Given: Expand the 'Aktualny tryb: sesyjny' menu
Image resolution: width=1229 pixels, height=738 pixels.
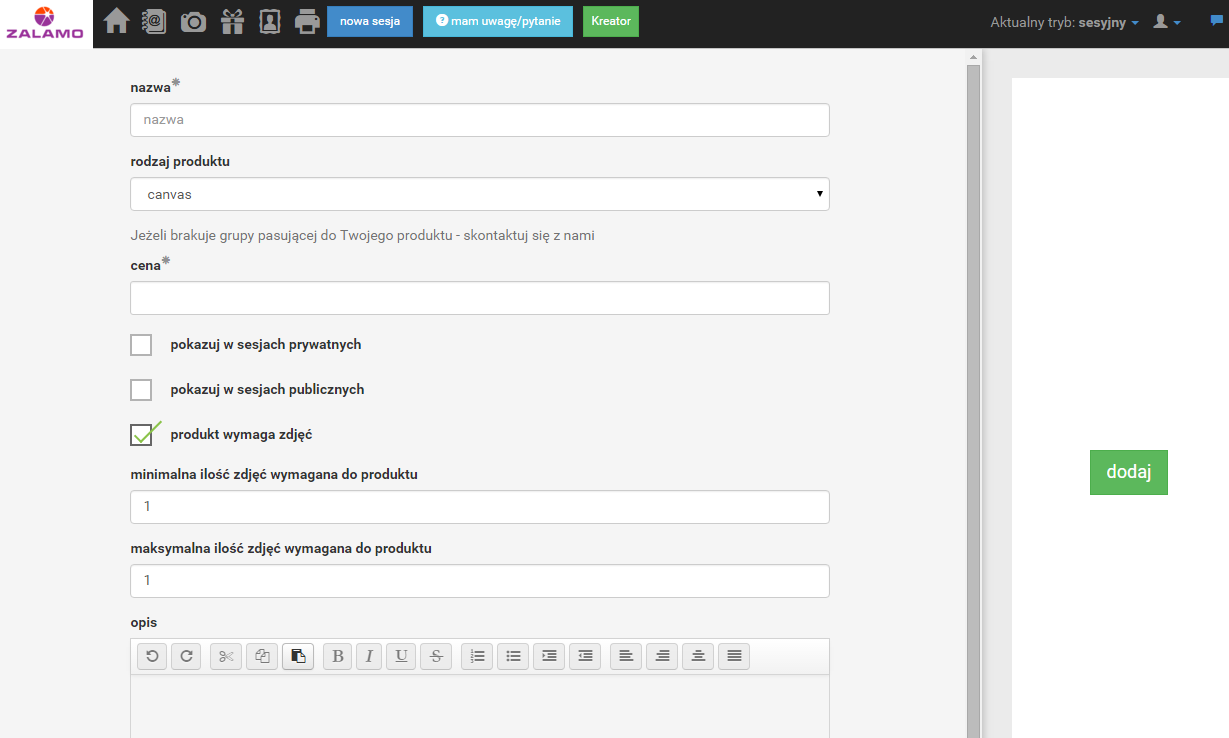Looking at the screenshot, I should click(1064, 22).
